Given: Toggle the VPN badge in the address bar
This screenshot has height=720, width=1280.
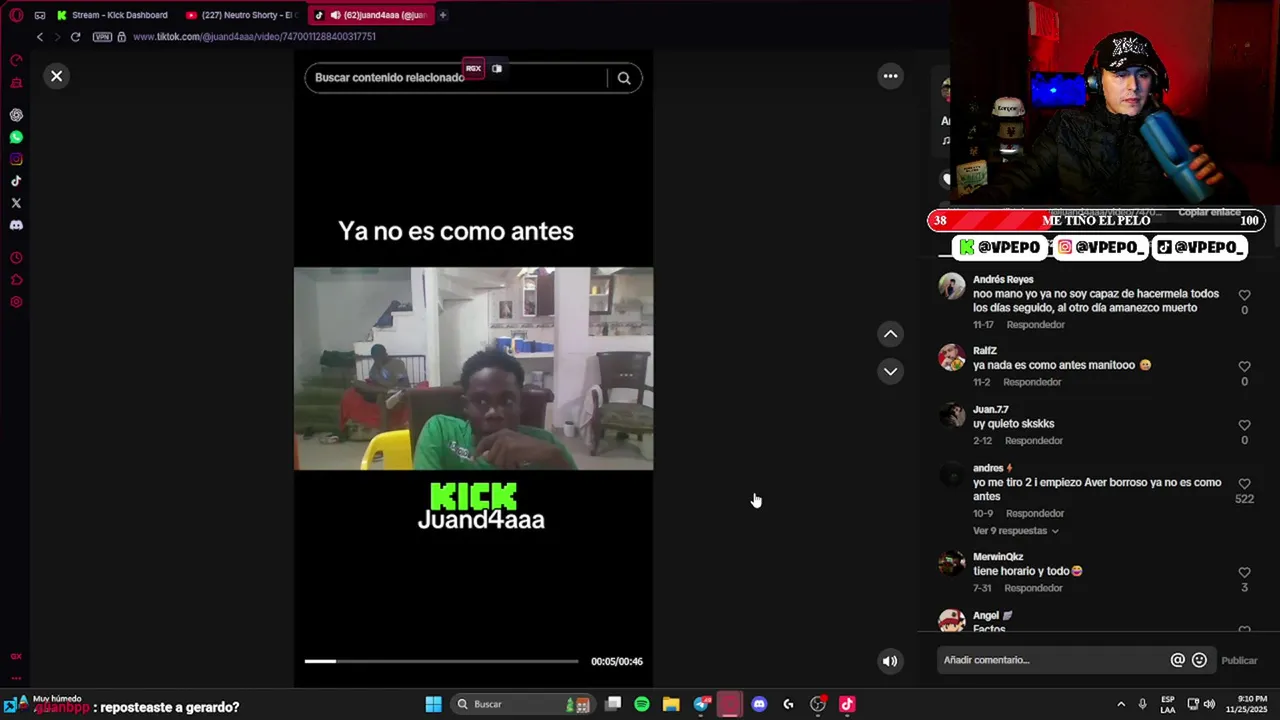Looking at the screenshot, I should pyautogui.click(x=102, y=37).
